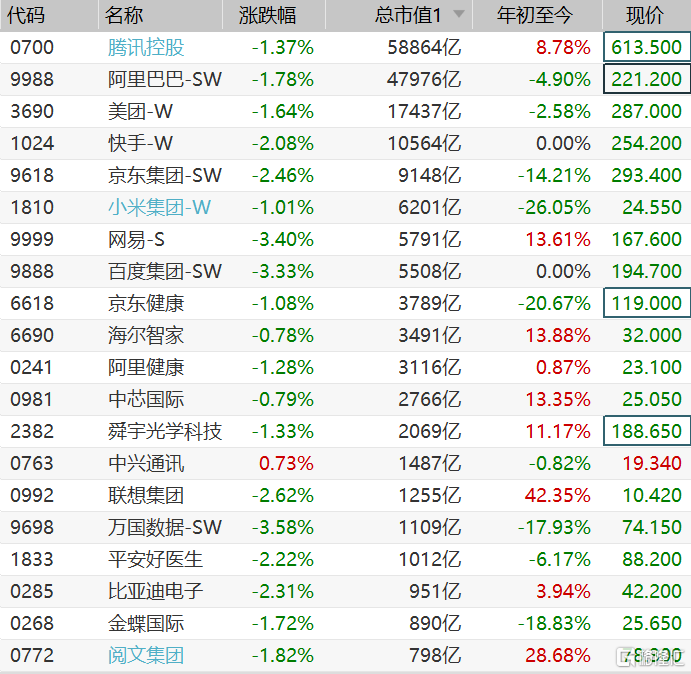Select the 比亚迪电子 row name
Image resolution: width=691 pixels, height=674 pixels.
[x=155, y=591]
